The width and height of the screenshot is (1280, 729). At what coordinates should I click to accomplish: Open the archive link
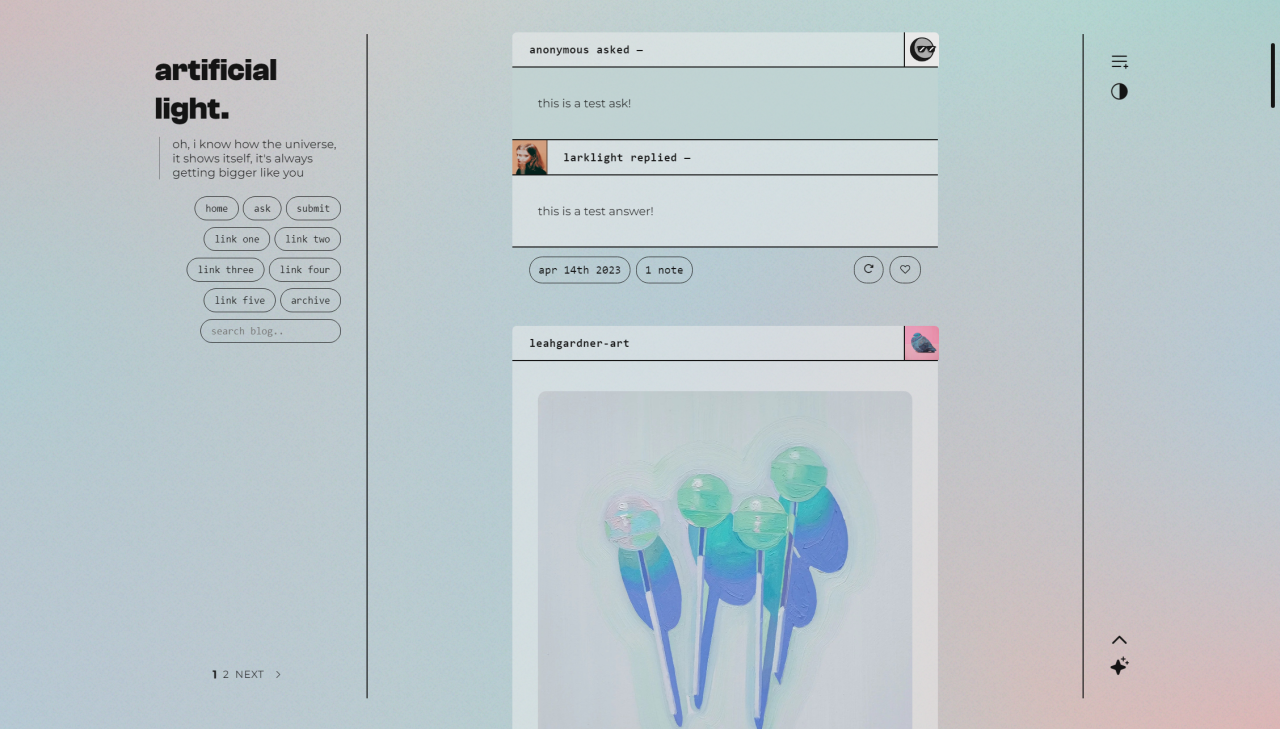coord(310,301)
